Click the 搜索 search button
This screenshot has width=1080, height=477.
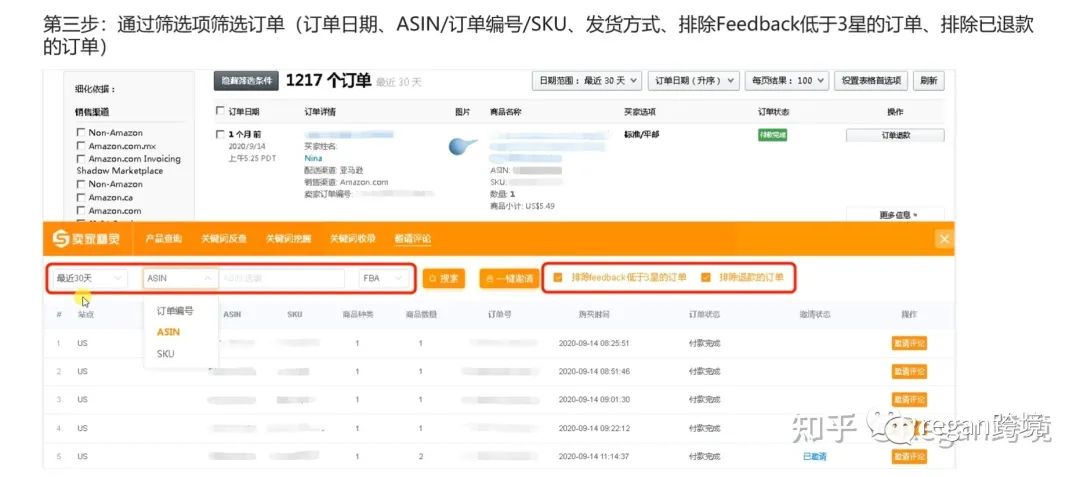click(x=444, y=278)
